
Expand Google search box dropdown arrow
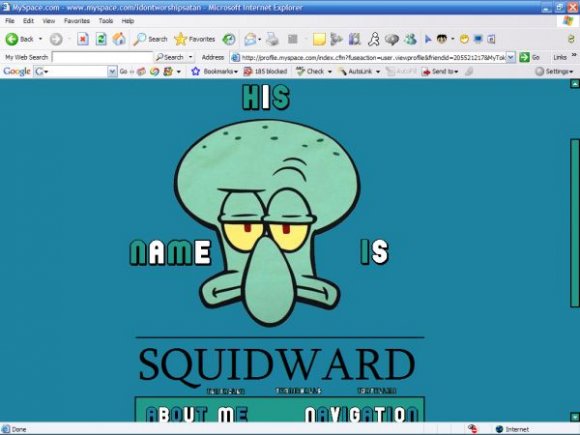pos(112,71)
